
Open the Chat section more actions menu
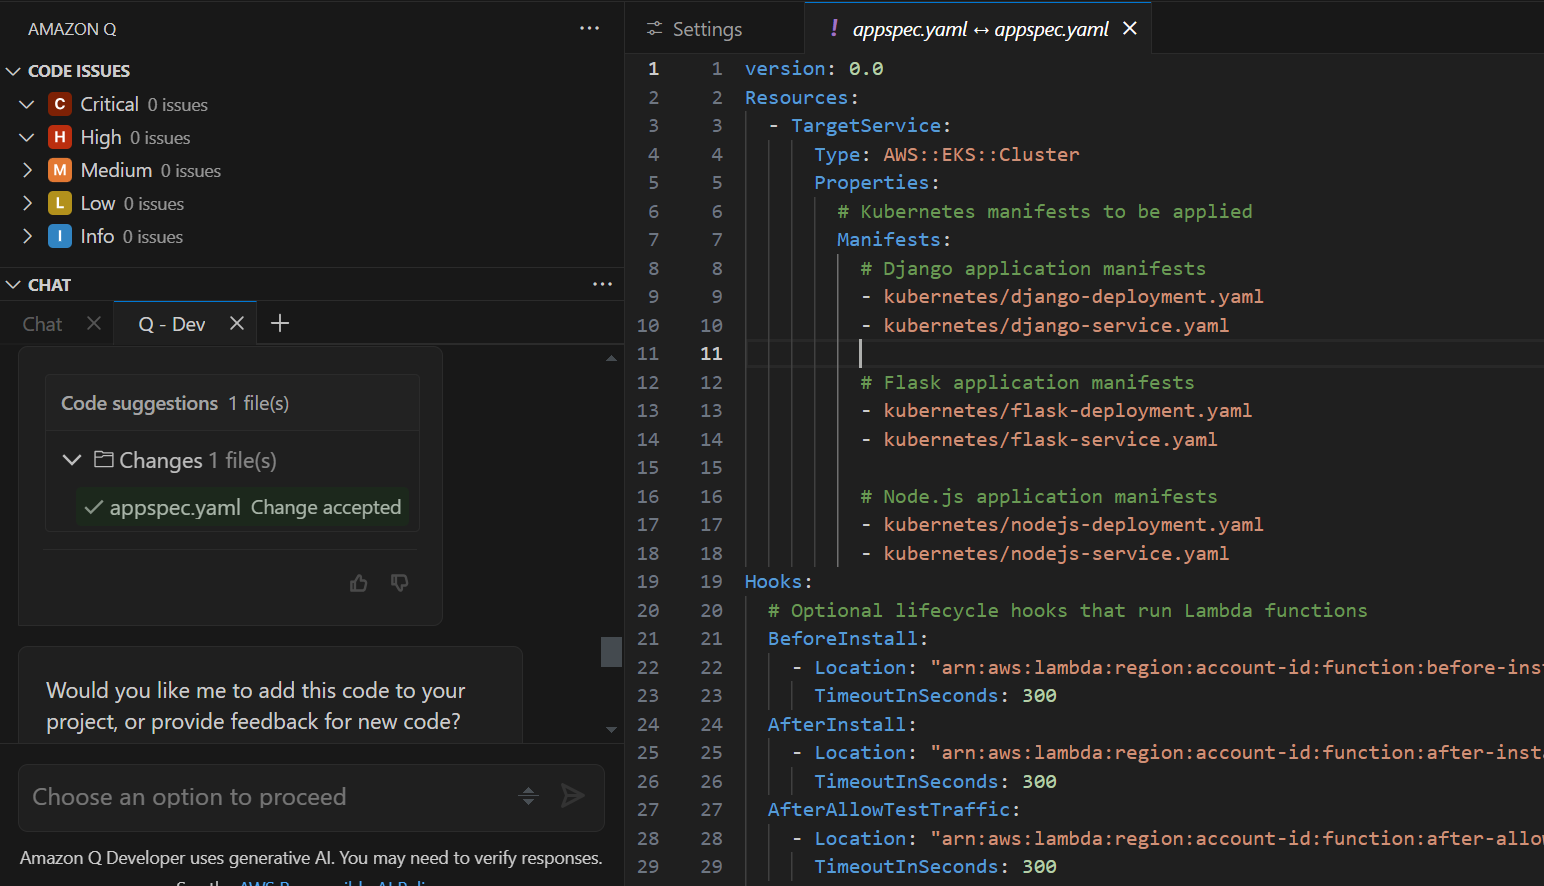click(602, 284)
